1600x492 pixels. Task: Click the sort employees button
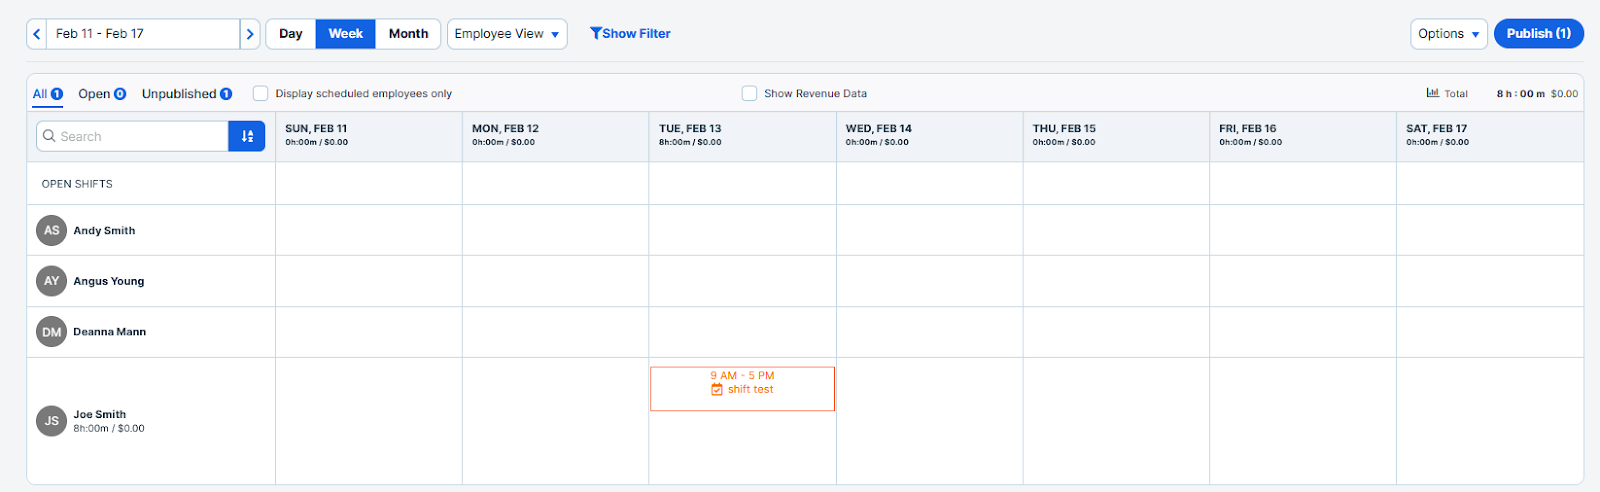coord(247,137)
